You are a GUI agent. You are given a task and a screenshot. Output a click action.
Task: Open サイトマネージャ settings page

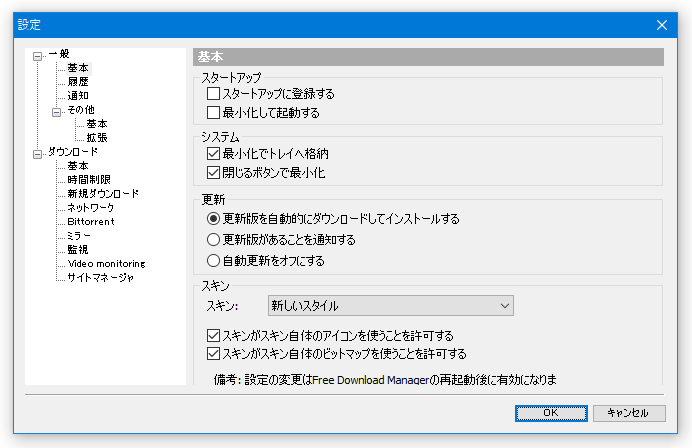(x=100, y=278)
